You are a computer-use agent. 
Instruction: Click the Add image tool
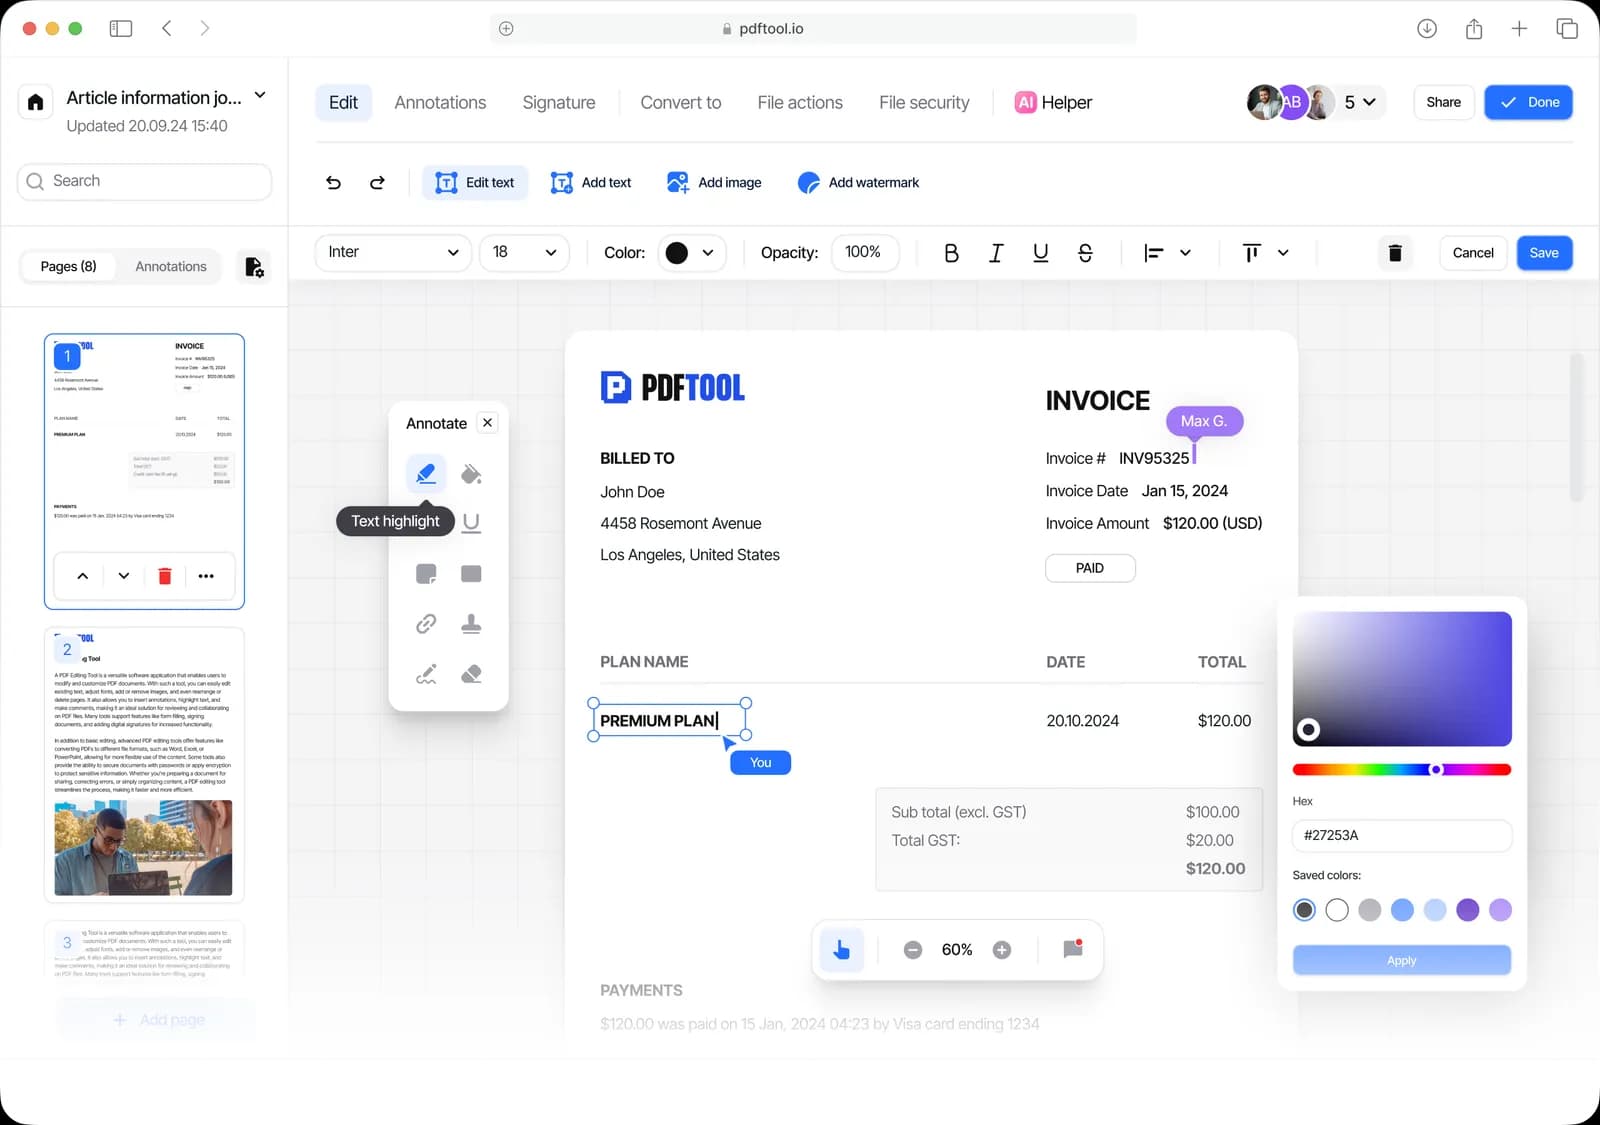coord(714,183)
